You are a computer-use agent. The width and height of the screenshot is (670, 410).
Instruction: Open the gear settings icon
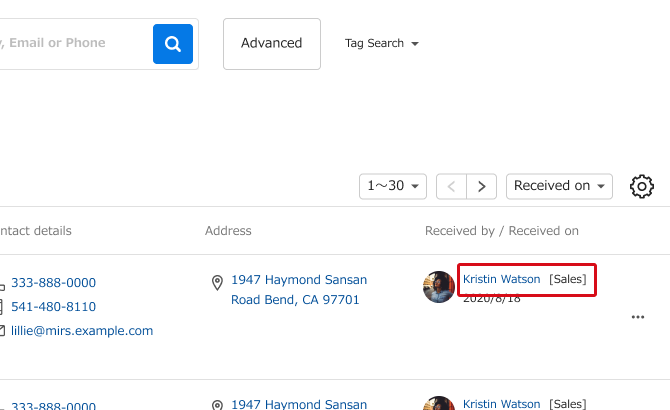pyautogui.click(x=642, y=186)
